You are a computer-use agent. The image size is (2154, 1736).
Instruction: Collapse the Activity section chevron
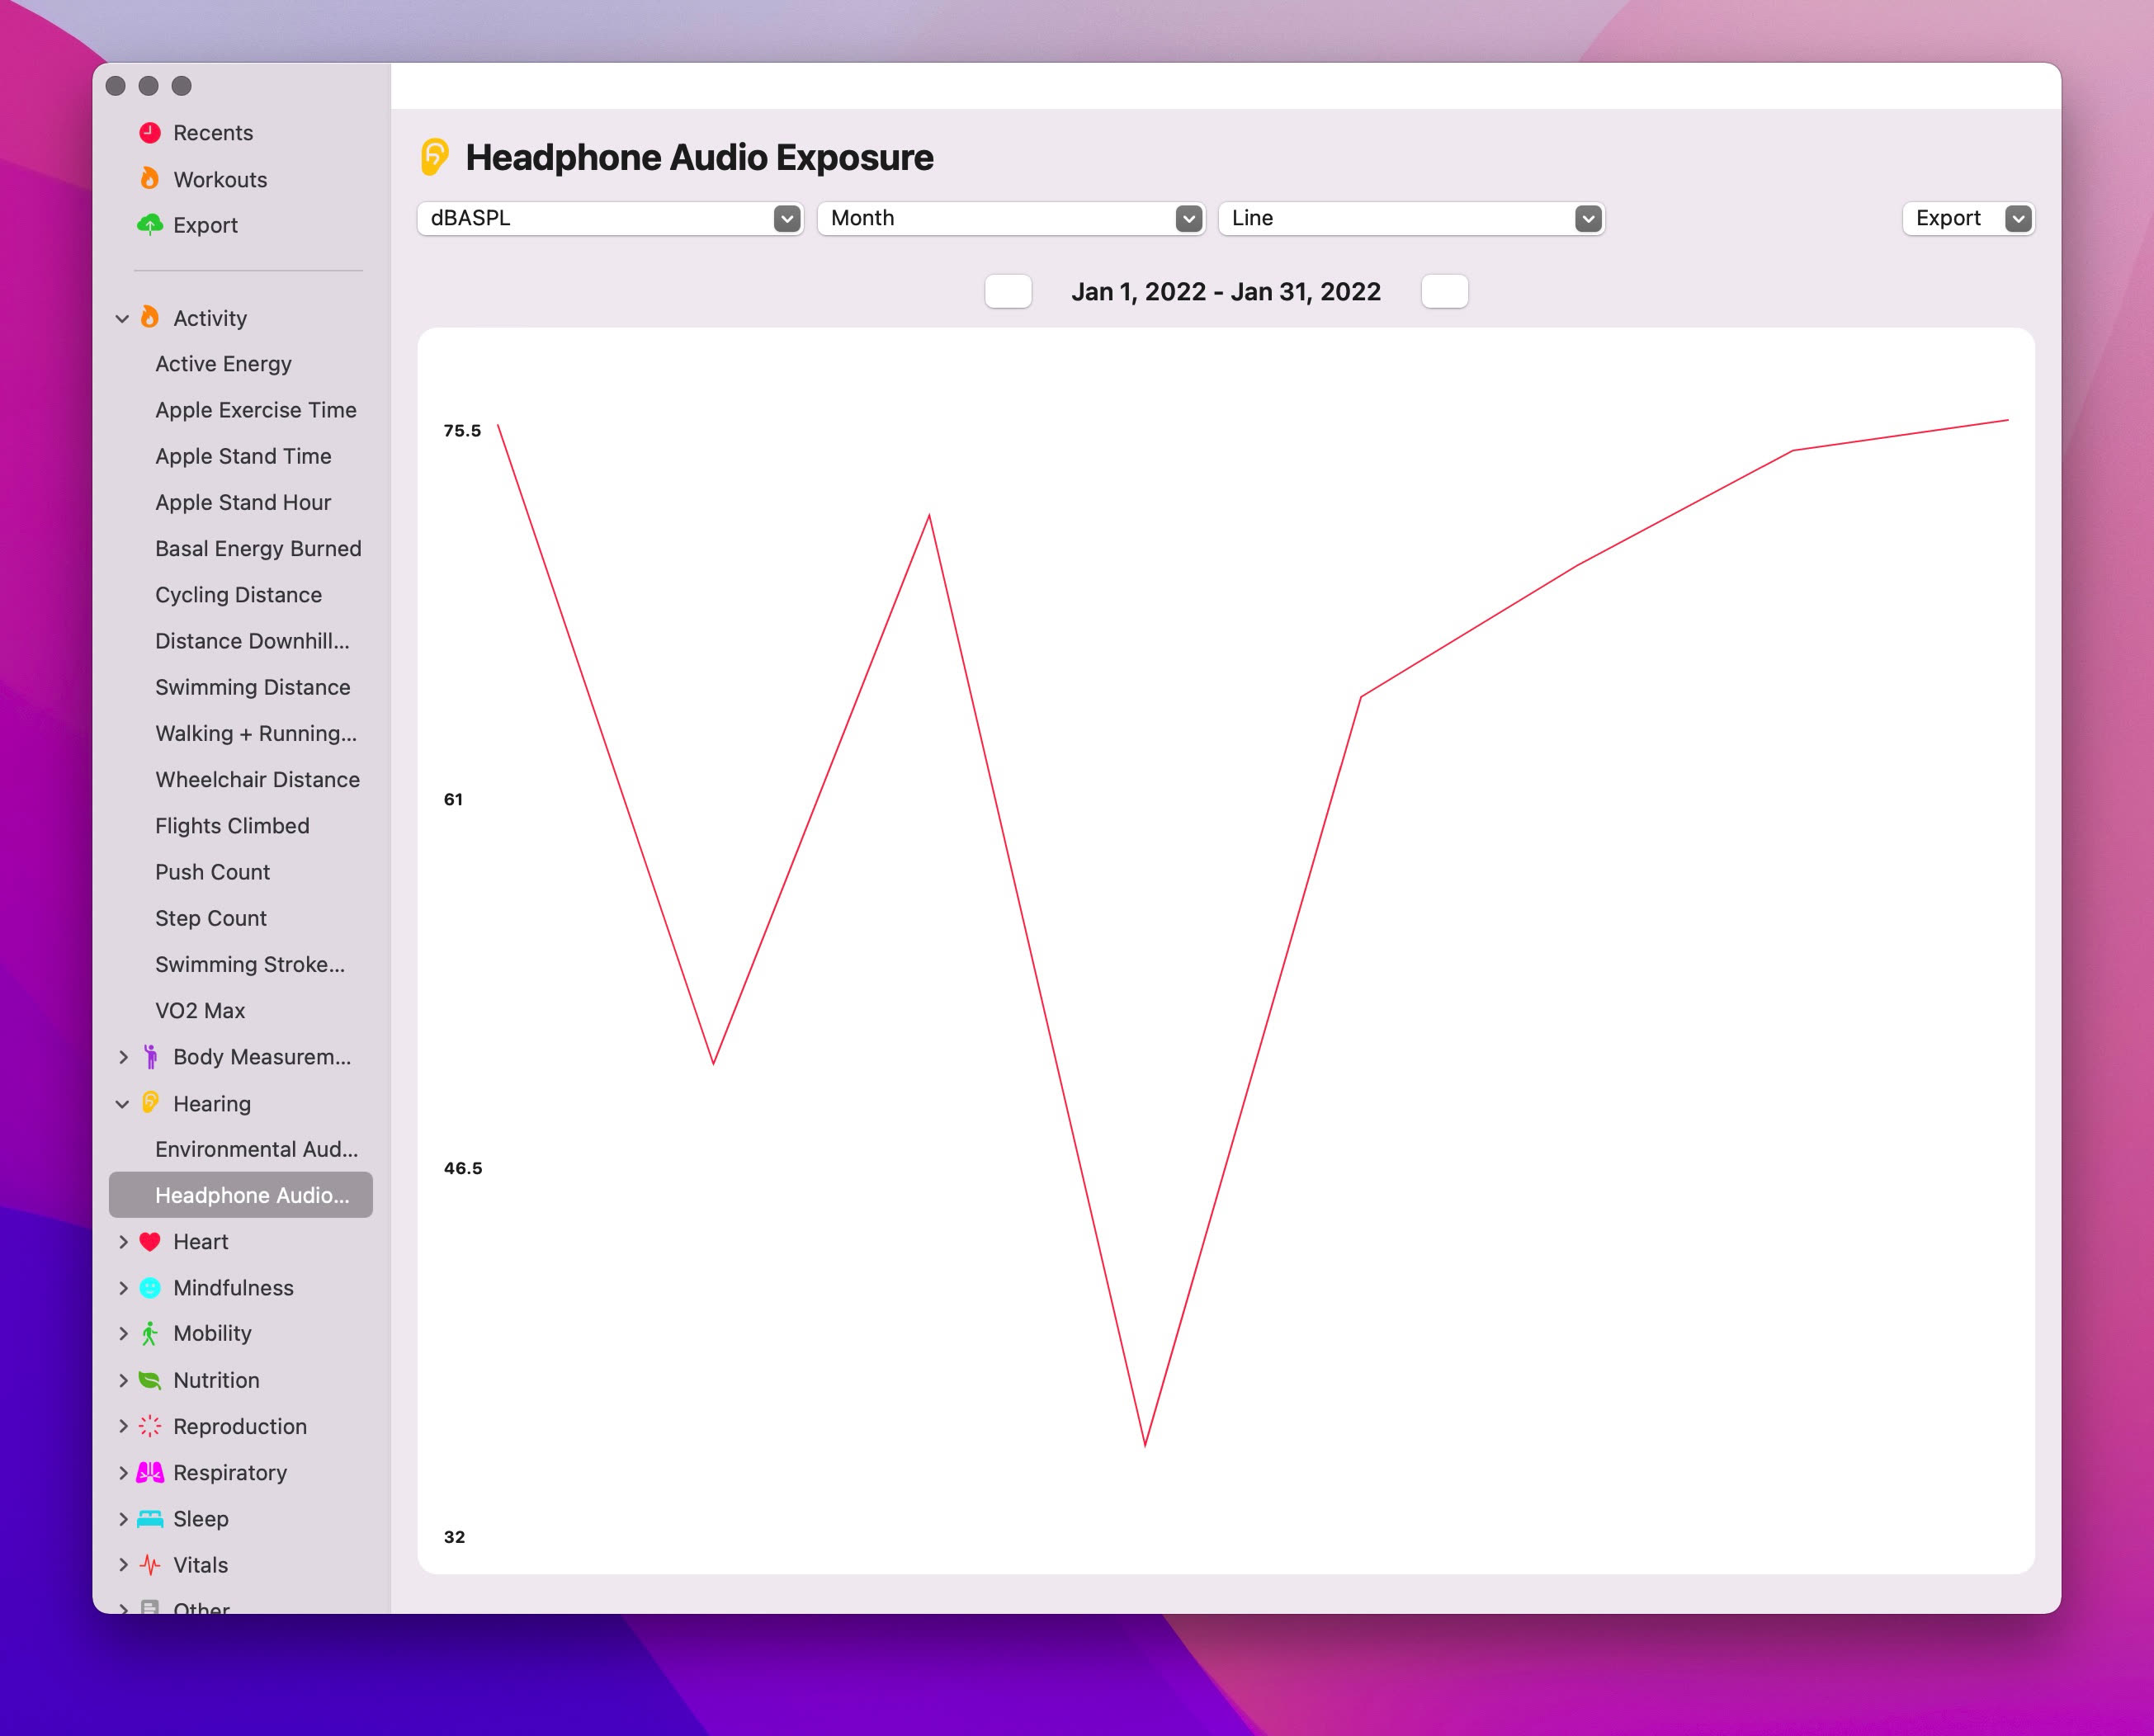tap(122, 318)
